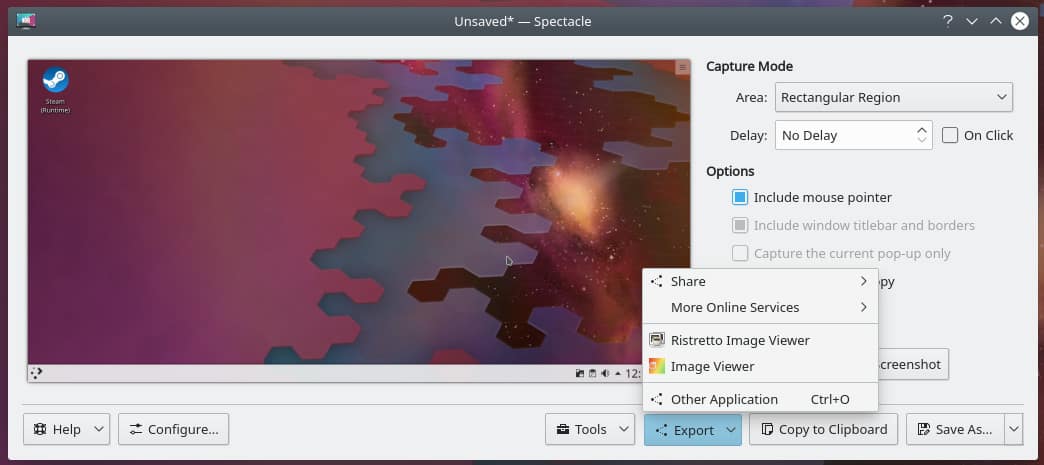The image size is (1044, 465).
Task: Click the lifebuoy icon on Help button
Action: [40, 430]
